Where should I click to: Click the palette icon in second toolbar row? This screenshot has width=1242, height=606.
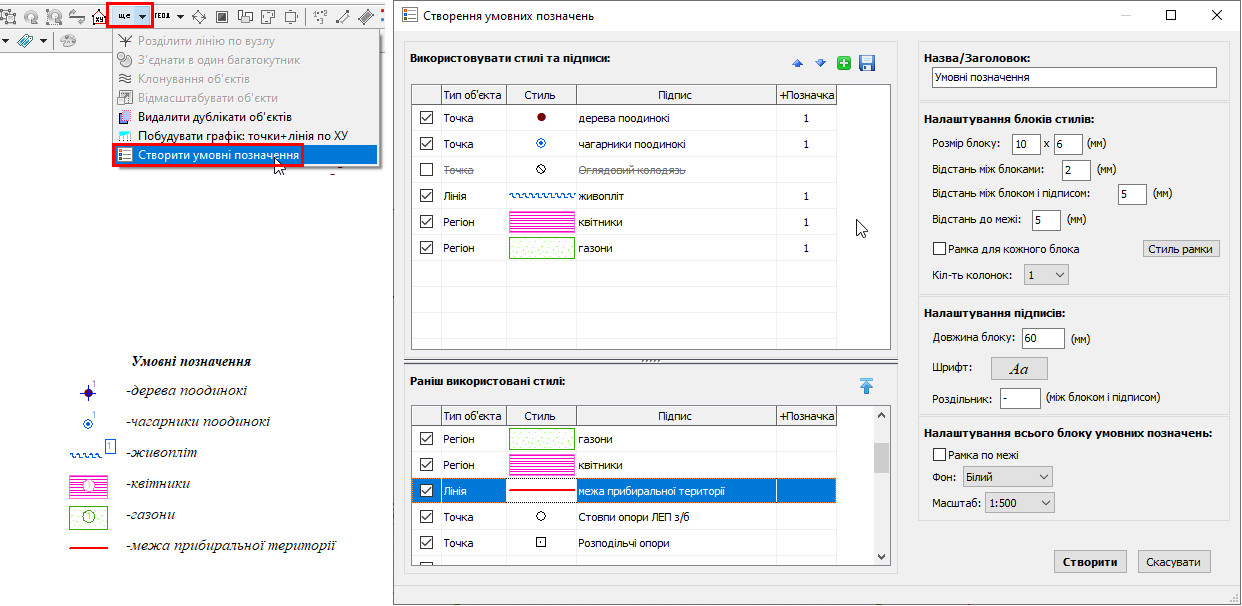pyautogui.click(x=68, y=41)
